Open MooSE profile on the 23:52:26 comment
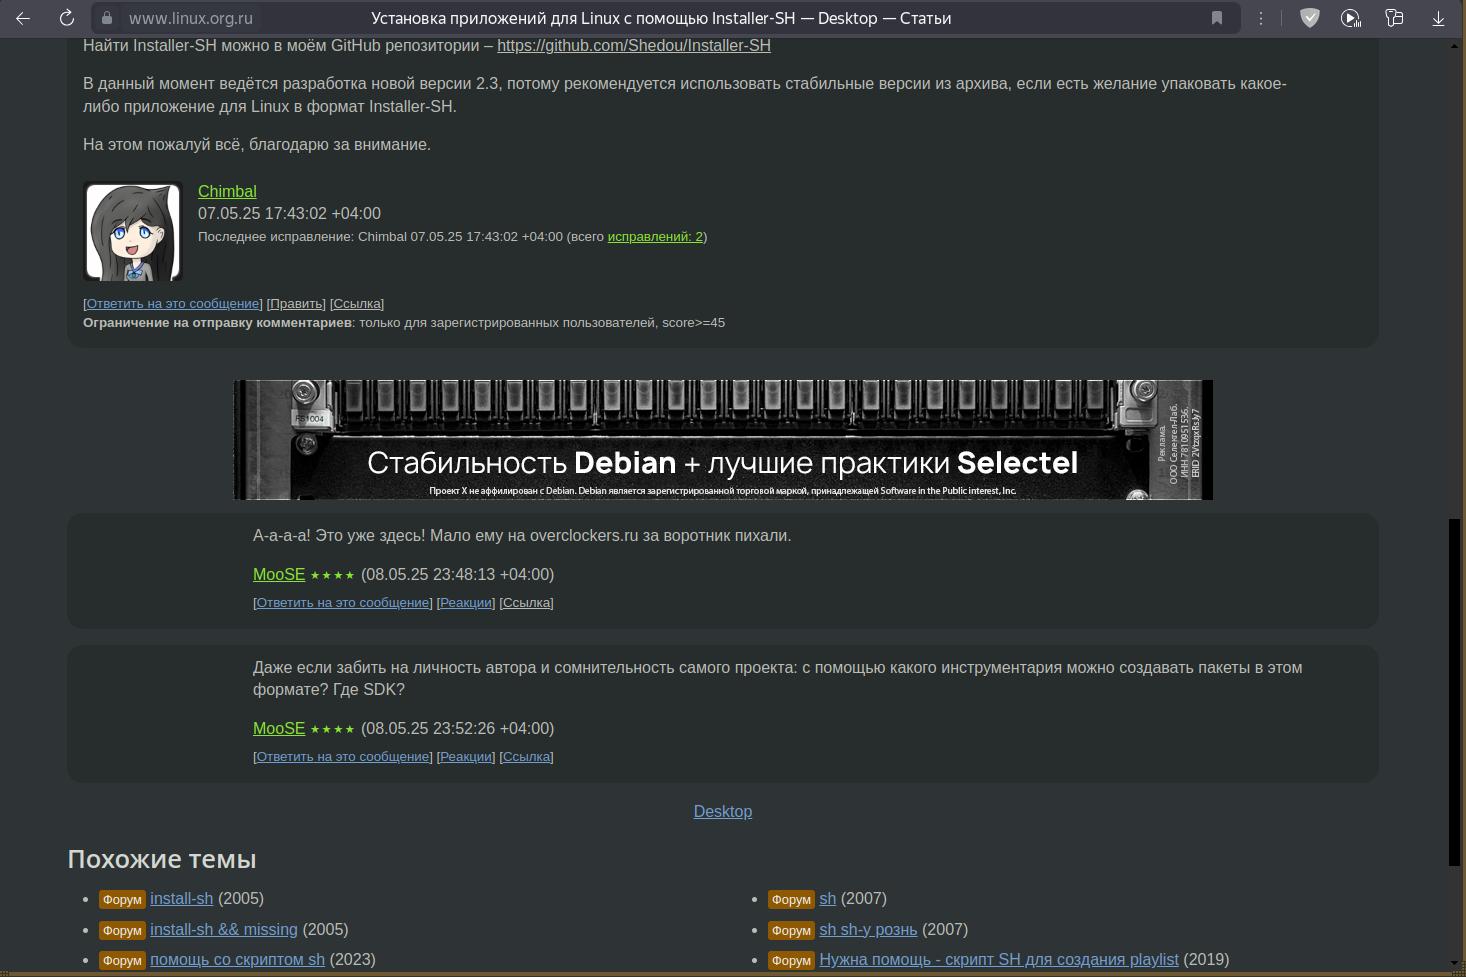1466x977 pixels. (279, 728)
